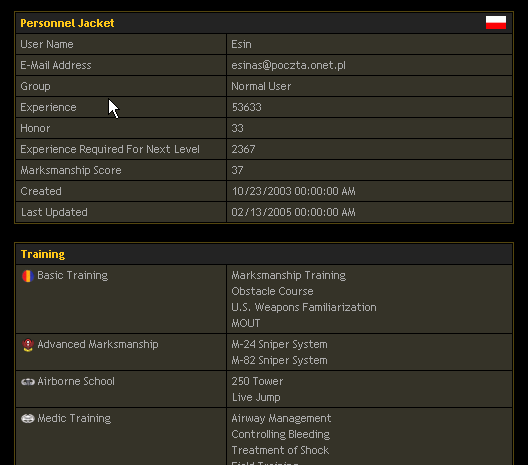Viewport: 528px width, 465px height.
Task: Click the Obstacle Course entry
Action: [x=272, y=291]
